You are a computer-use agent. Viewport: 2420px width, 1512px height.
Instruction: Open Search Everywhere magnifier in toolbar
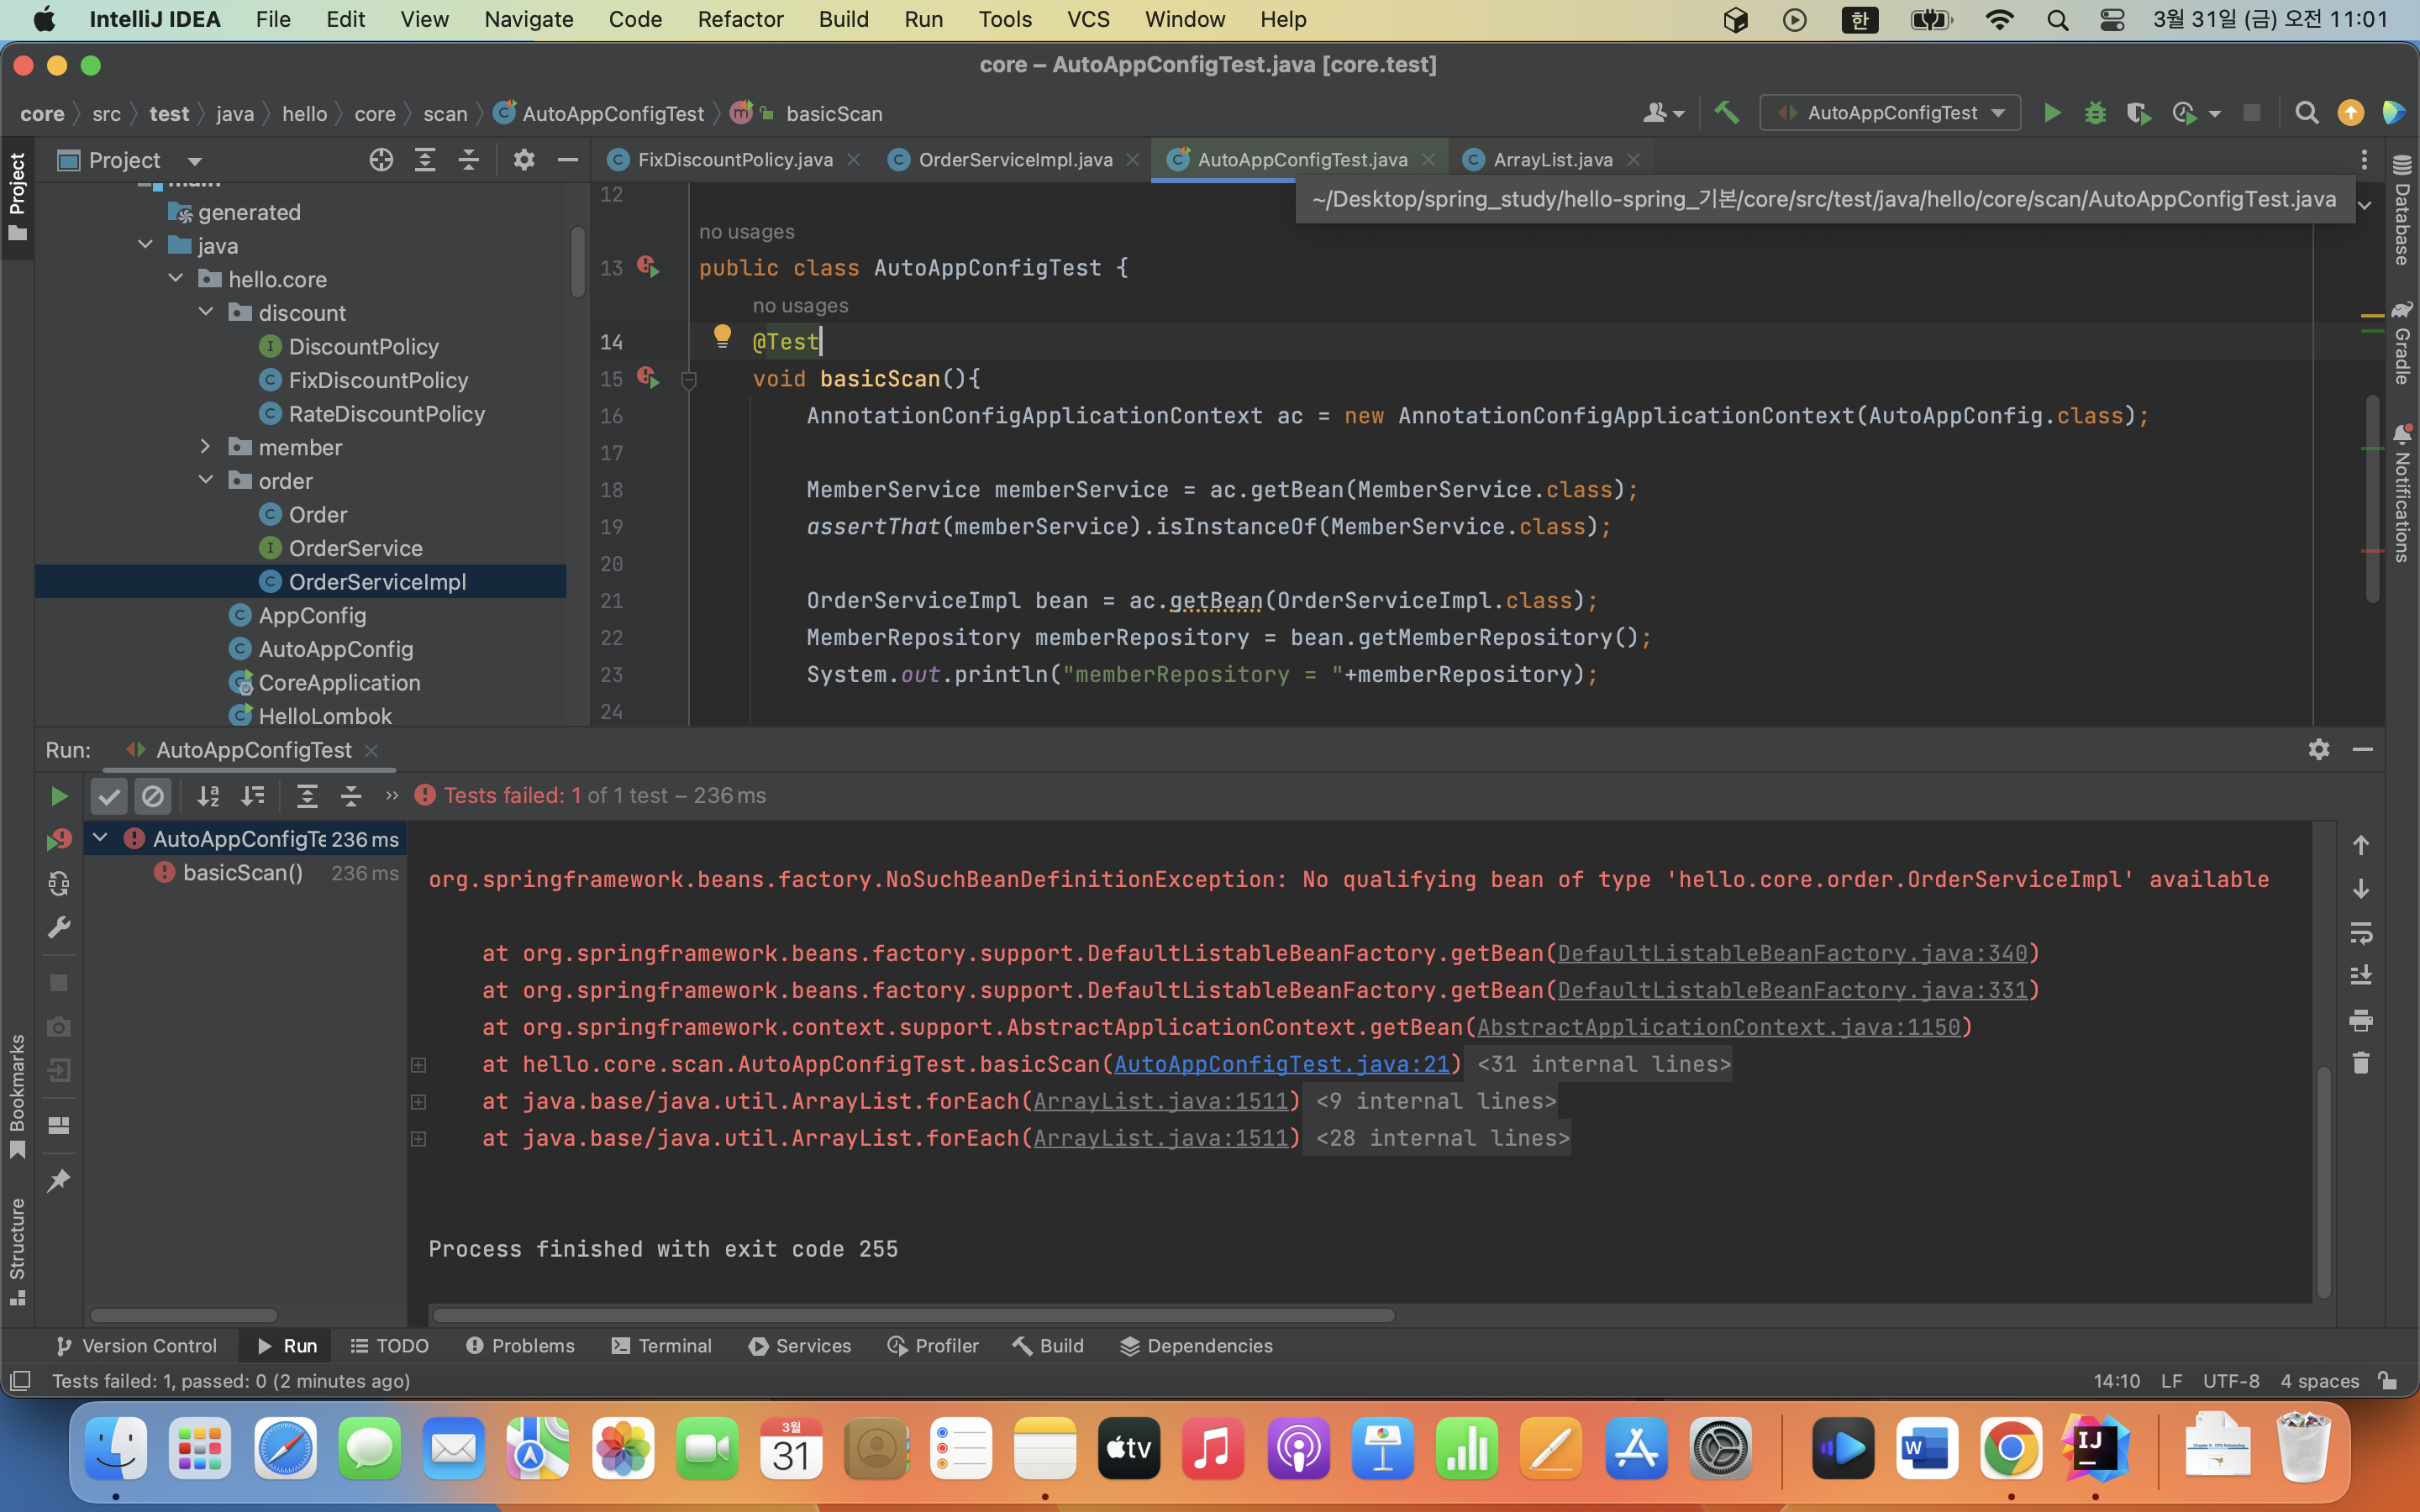point(2306,113)
